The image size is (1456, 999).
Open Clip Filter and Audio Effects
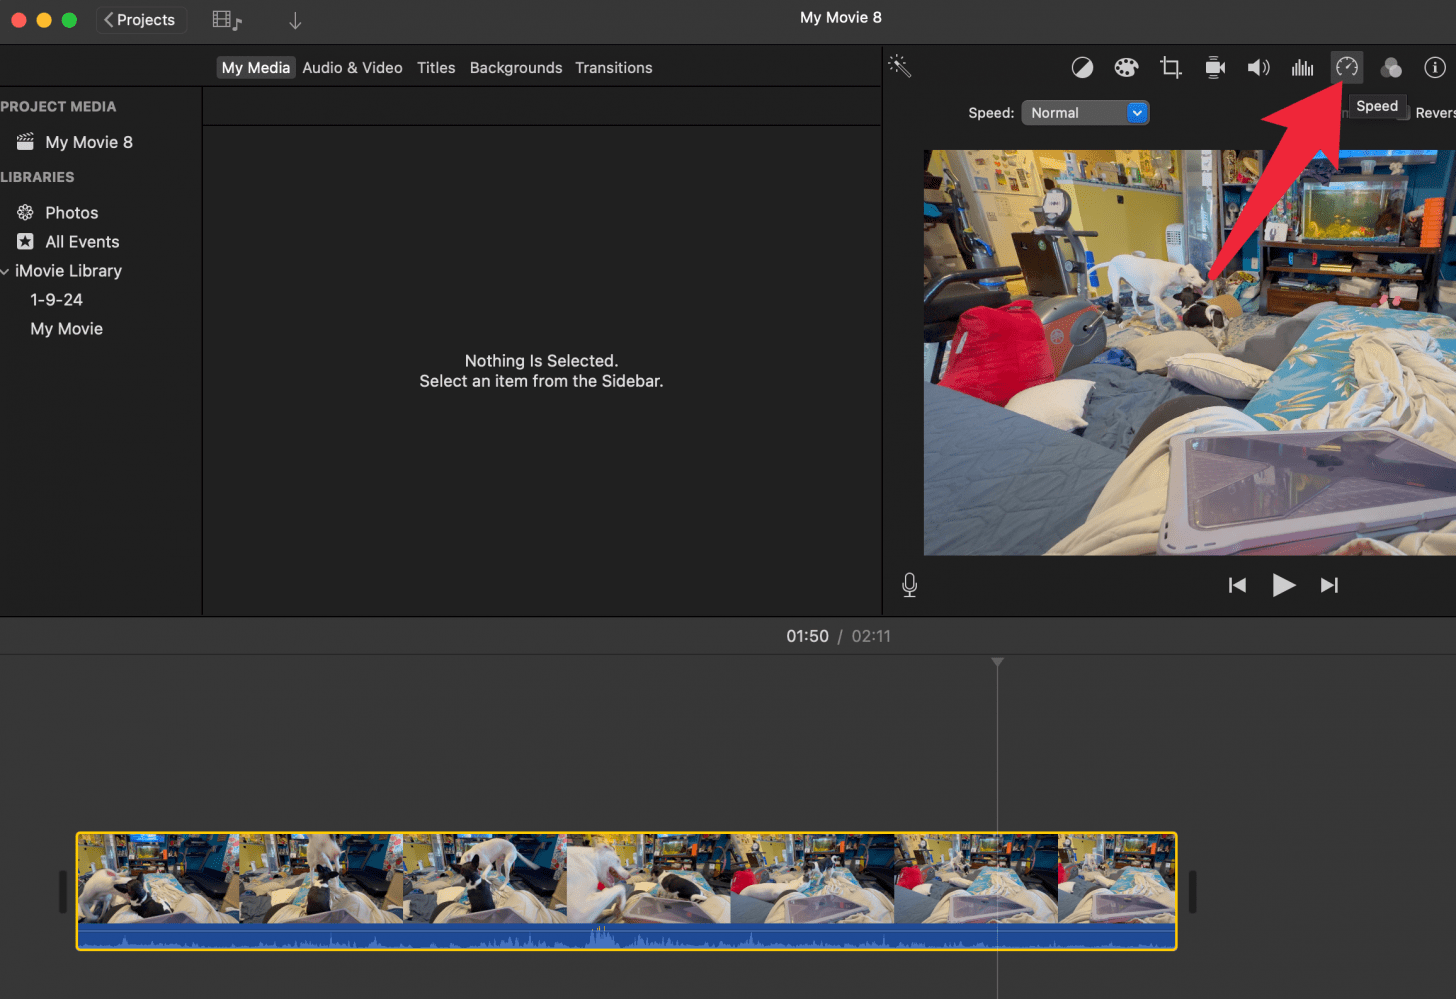[x=1390, y=67]
